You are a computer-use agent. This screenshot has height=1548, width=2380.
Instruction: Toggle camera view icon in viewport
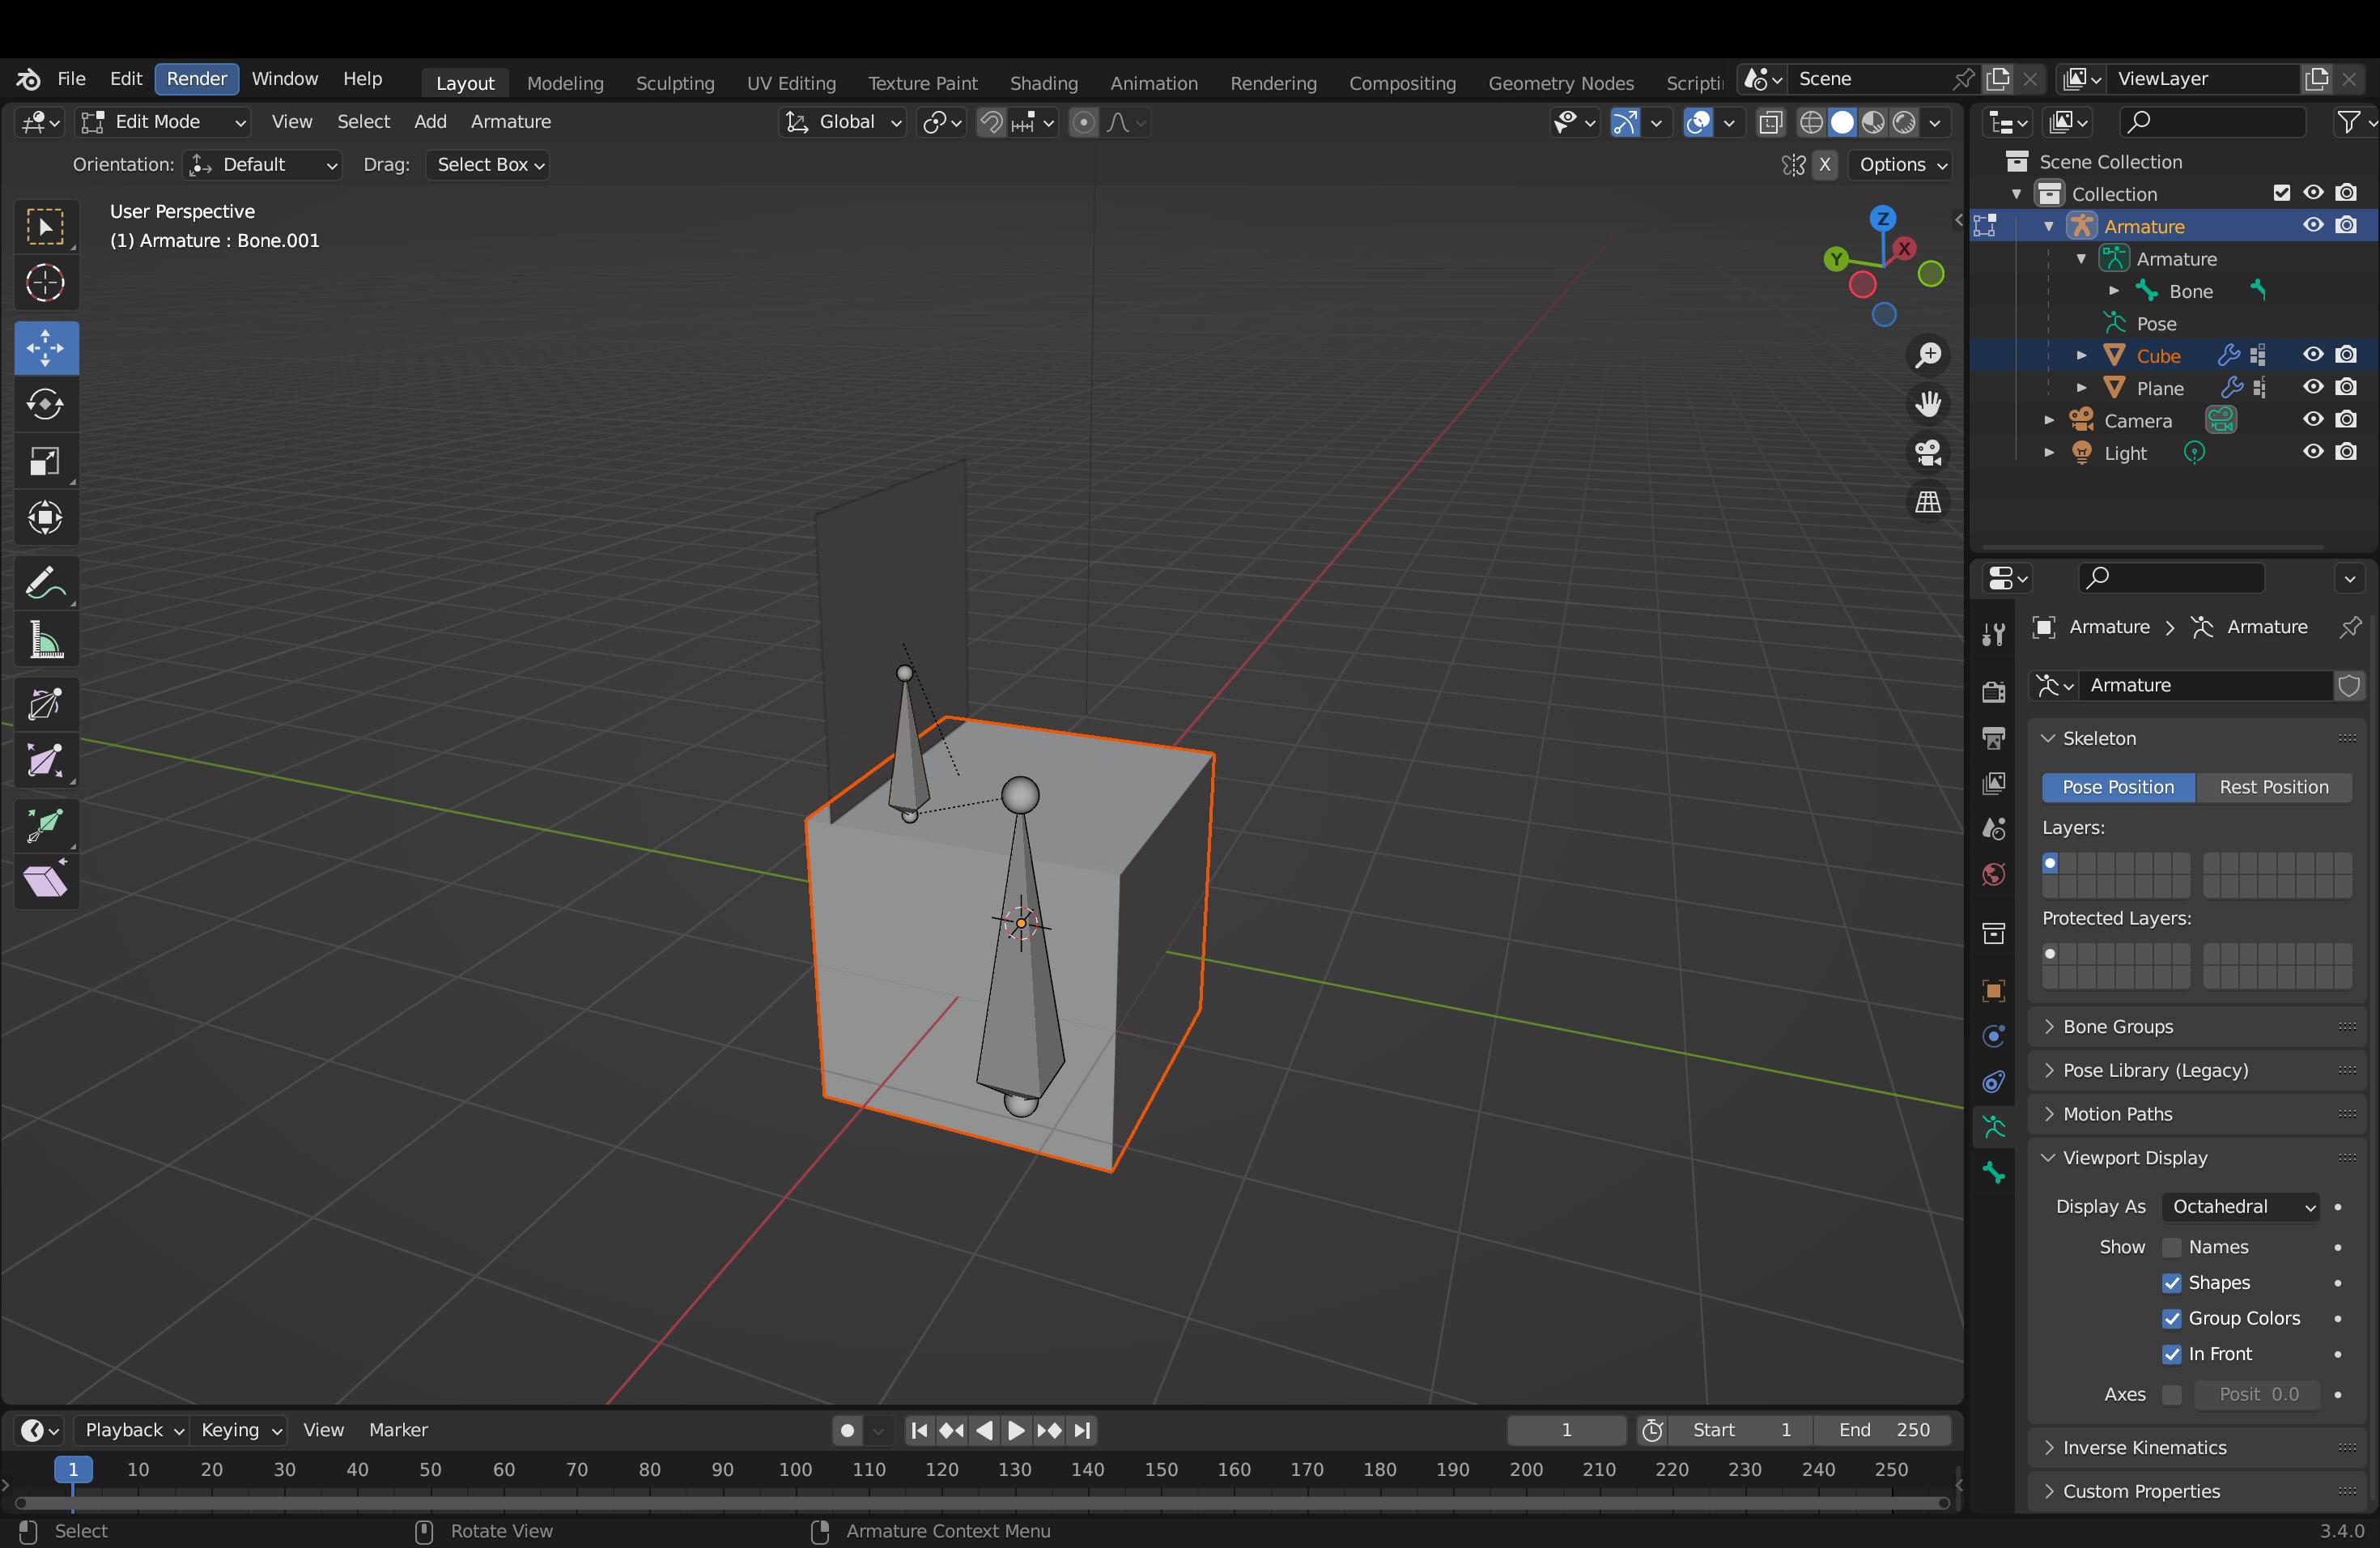click(1928, 453)
